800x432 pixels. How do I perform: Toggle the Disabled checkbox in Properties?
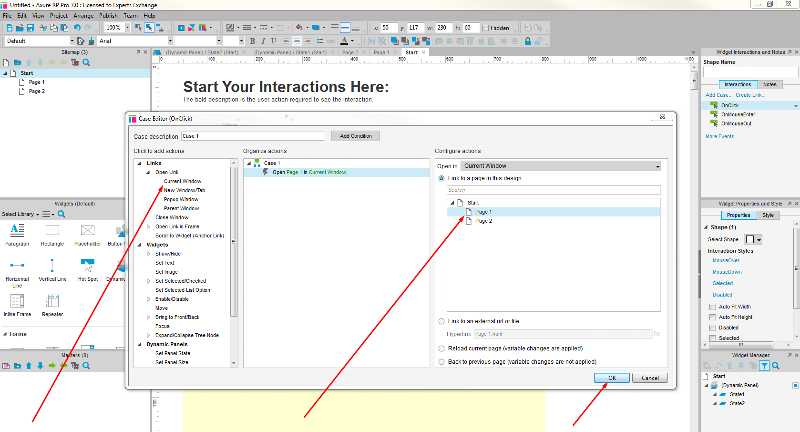coord(712,327)
